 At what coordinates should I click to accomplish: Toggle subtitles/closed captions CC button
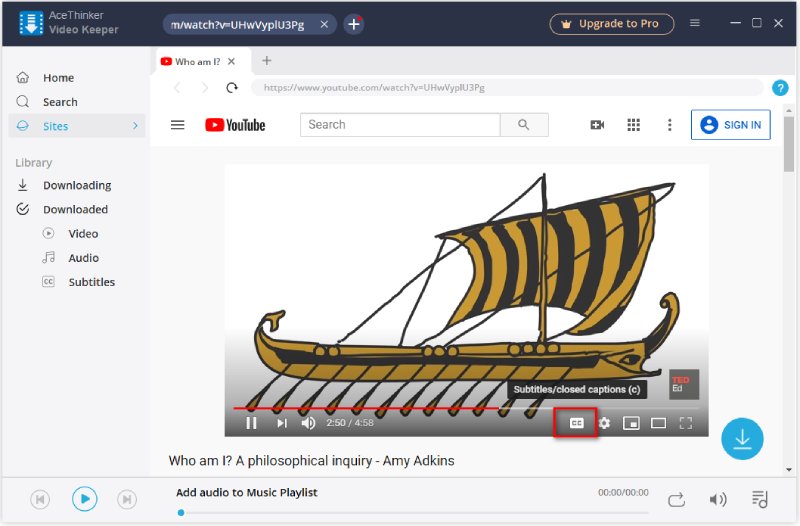pyautogui.click(x=576, y=423)
